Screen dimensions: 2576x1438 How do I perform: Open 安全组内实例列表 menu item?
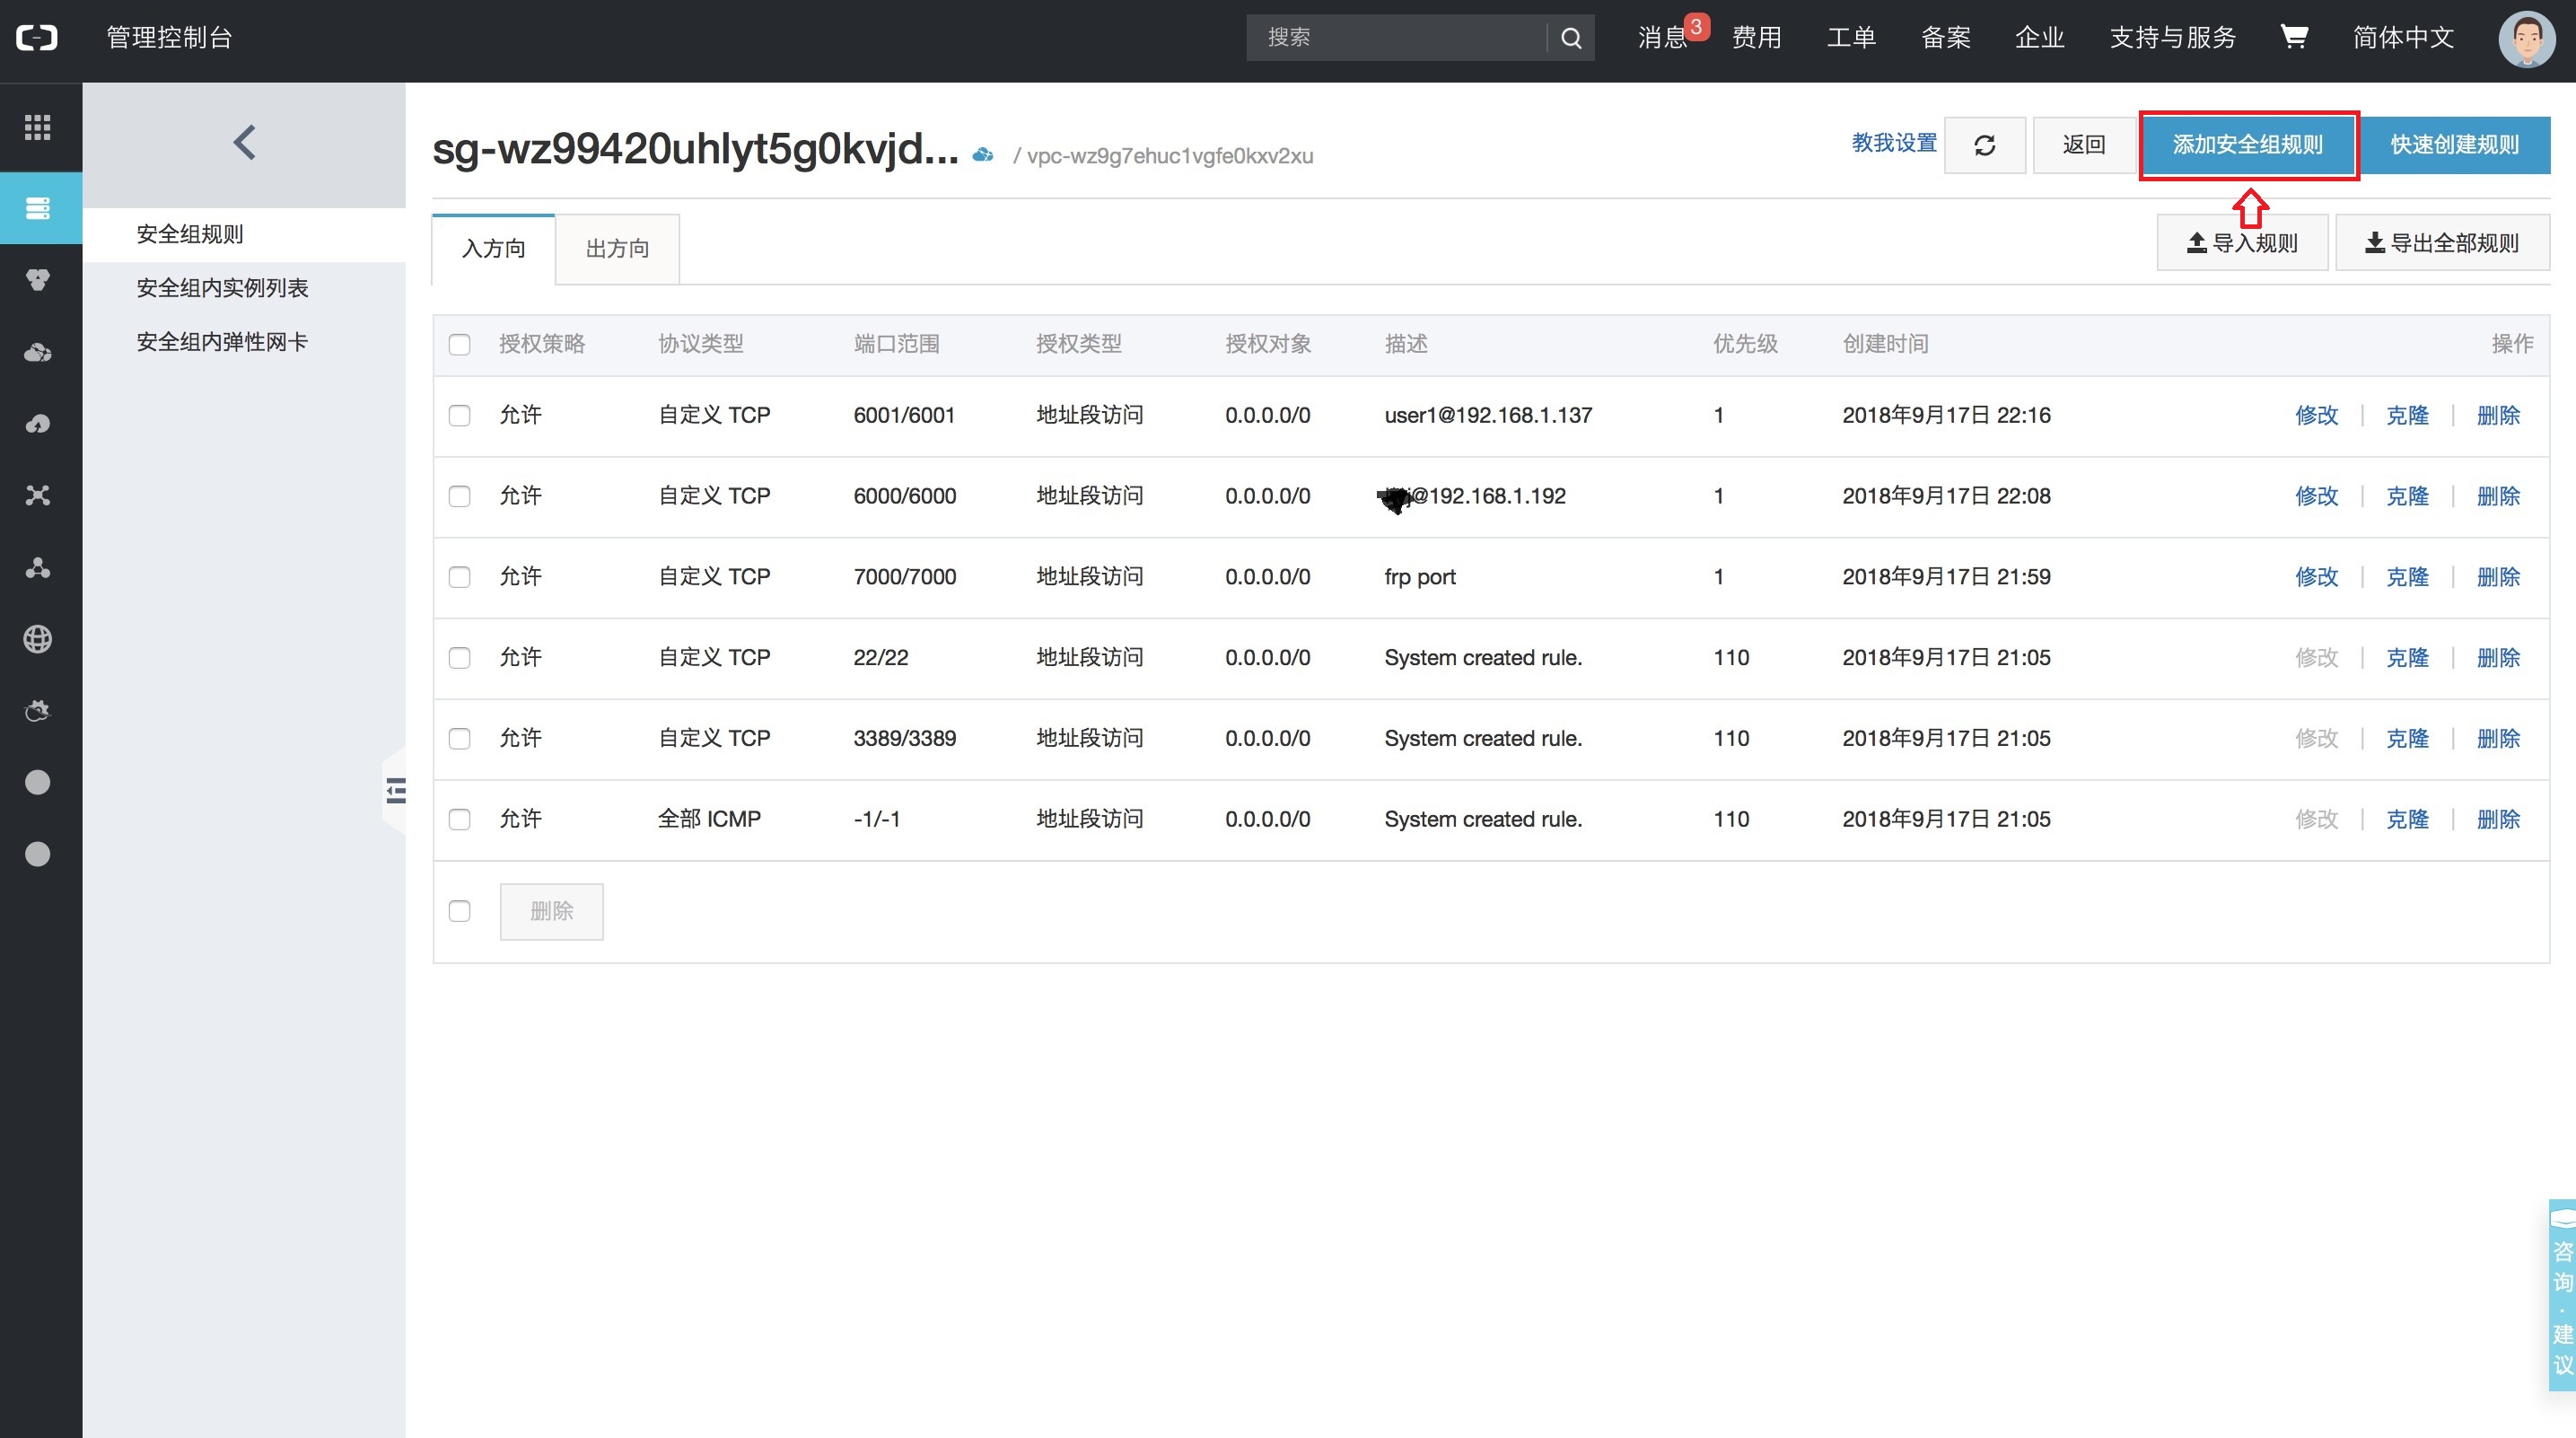tap(222, 288)
